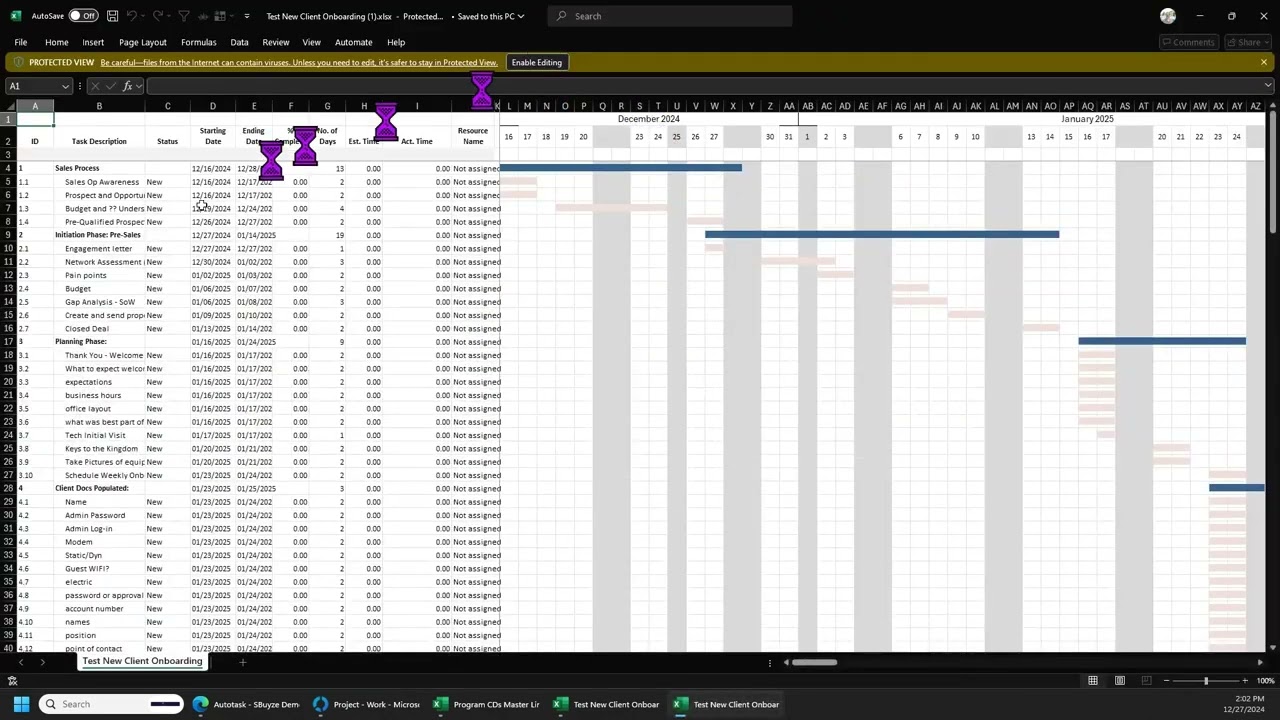The width and height of the screenshot is (1280, 720).
Task: Click in the title bar Search box
Action: [670, 16]
